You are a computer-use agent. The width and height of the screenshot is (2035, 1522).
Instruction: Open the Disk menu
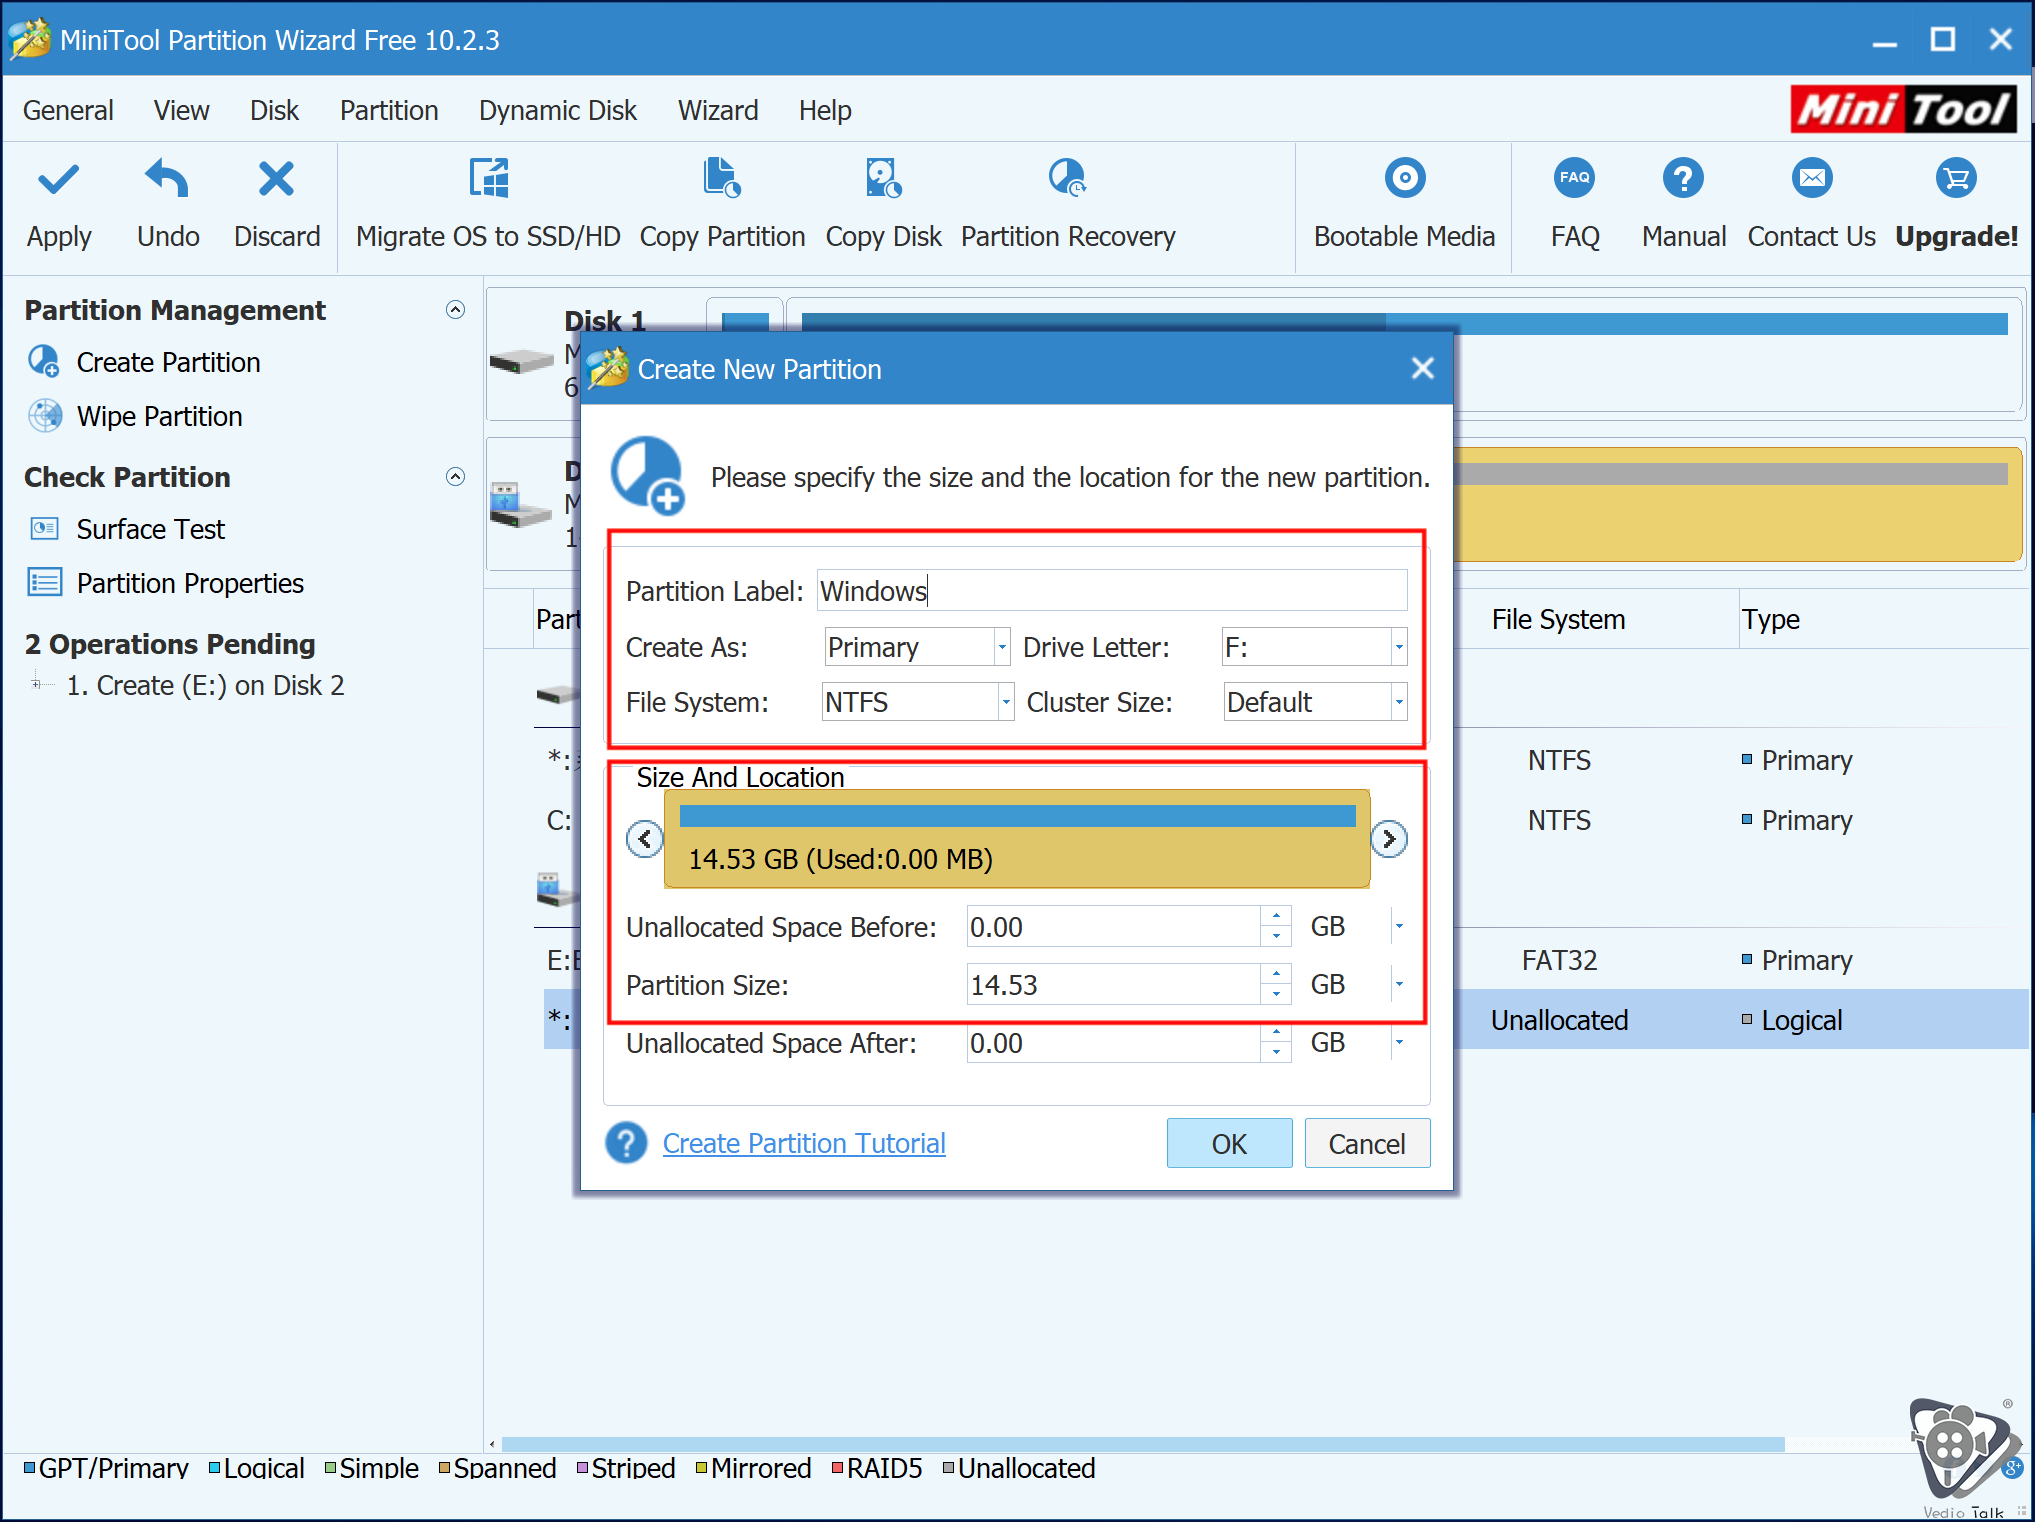(x=274, y=110)
